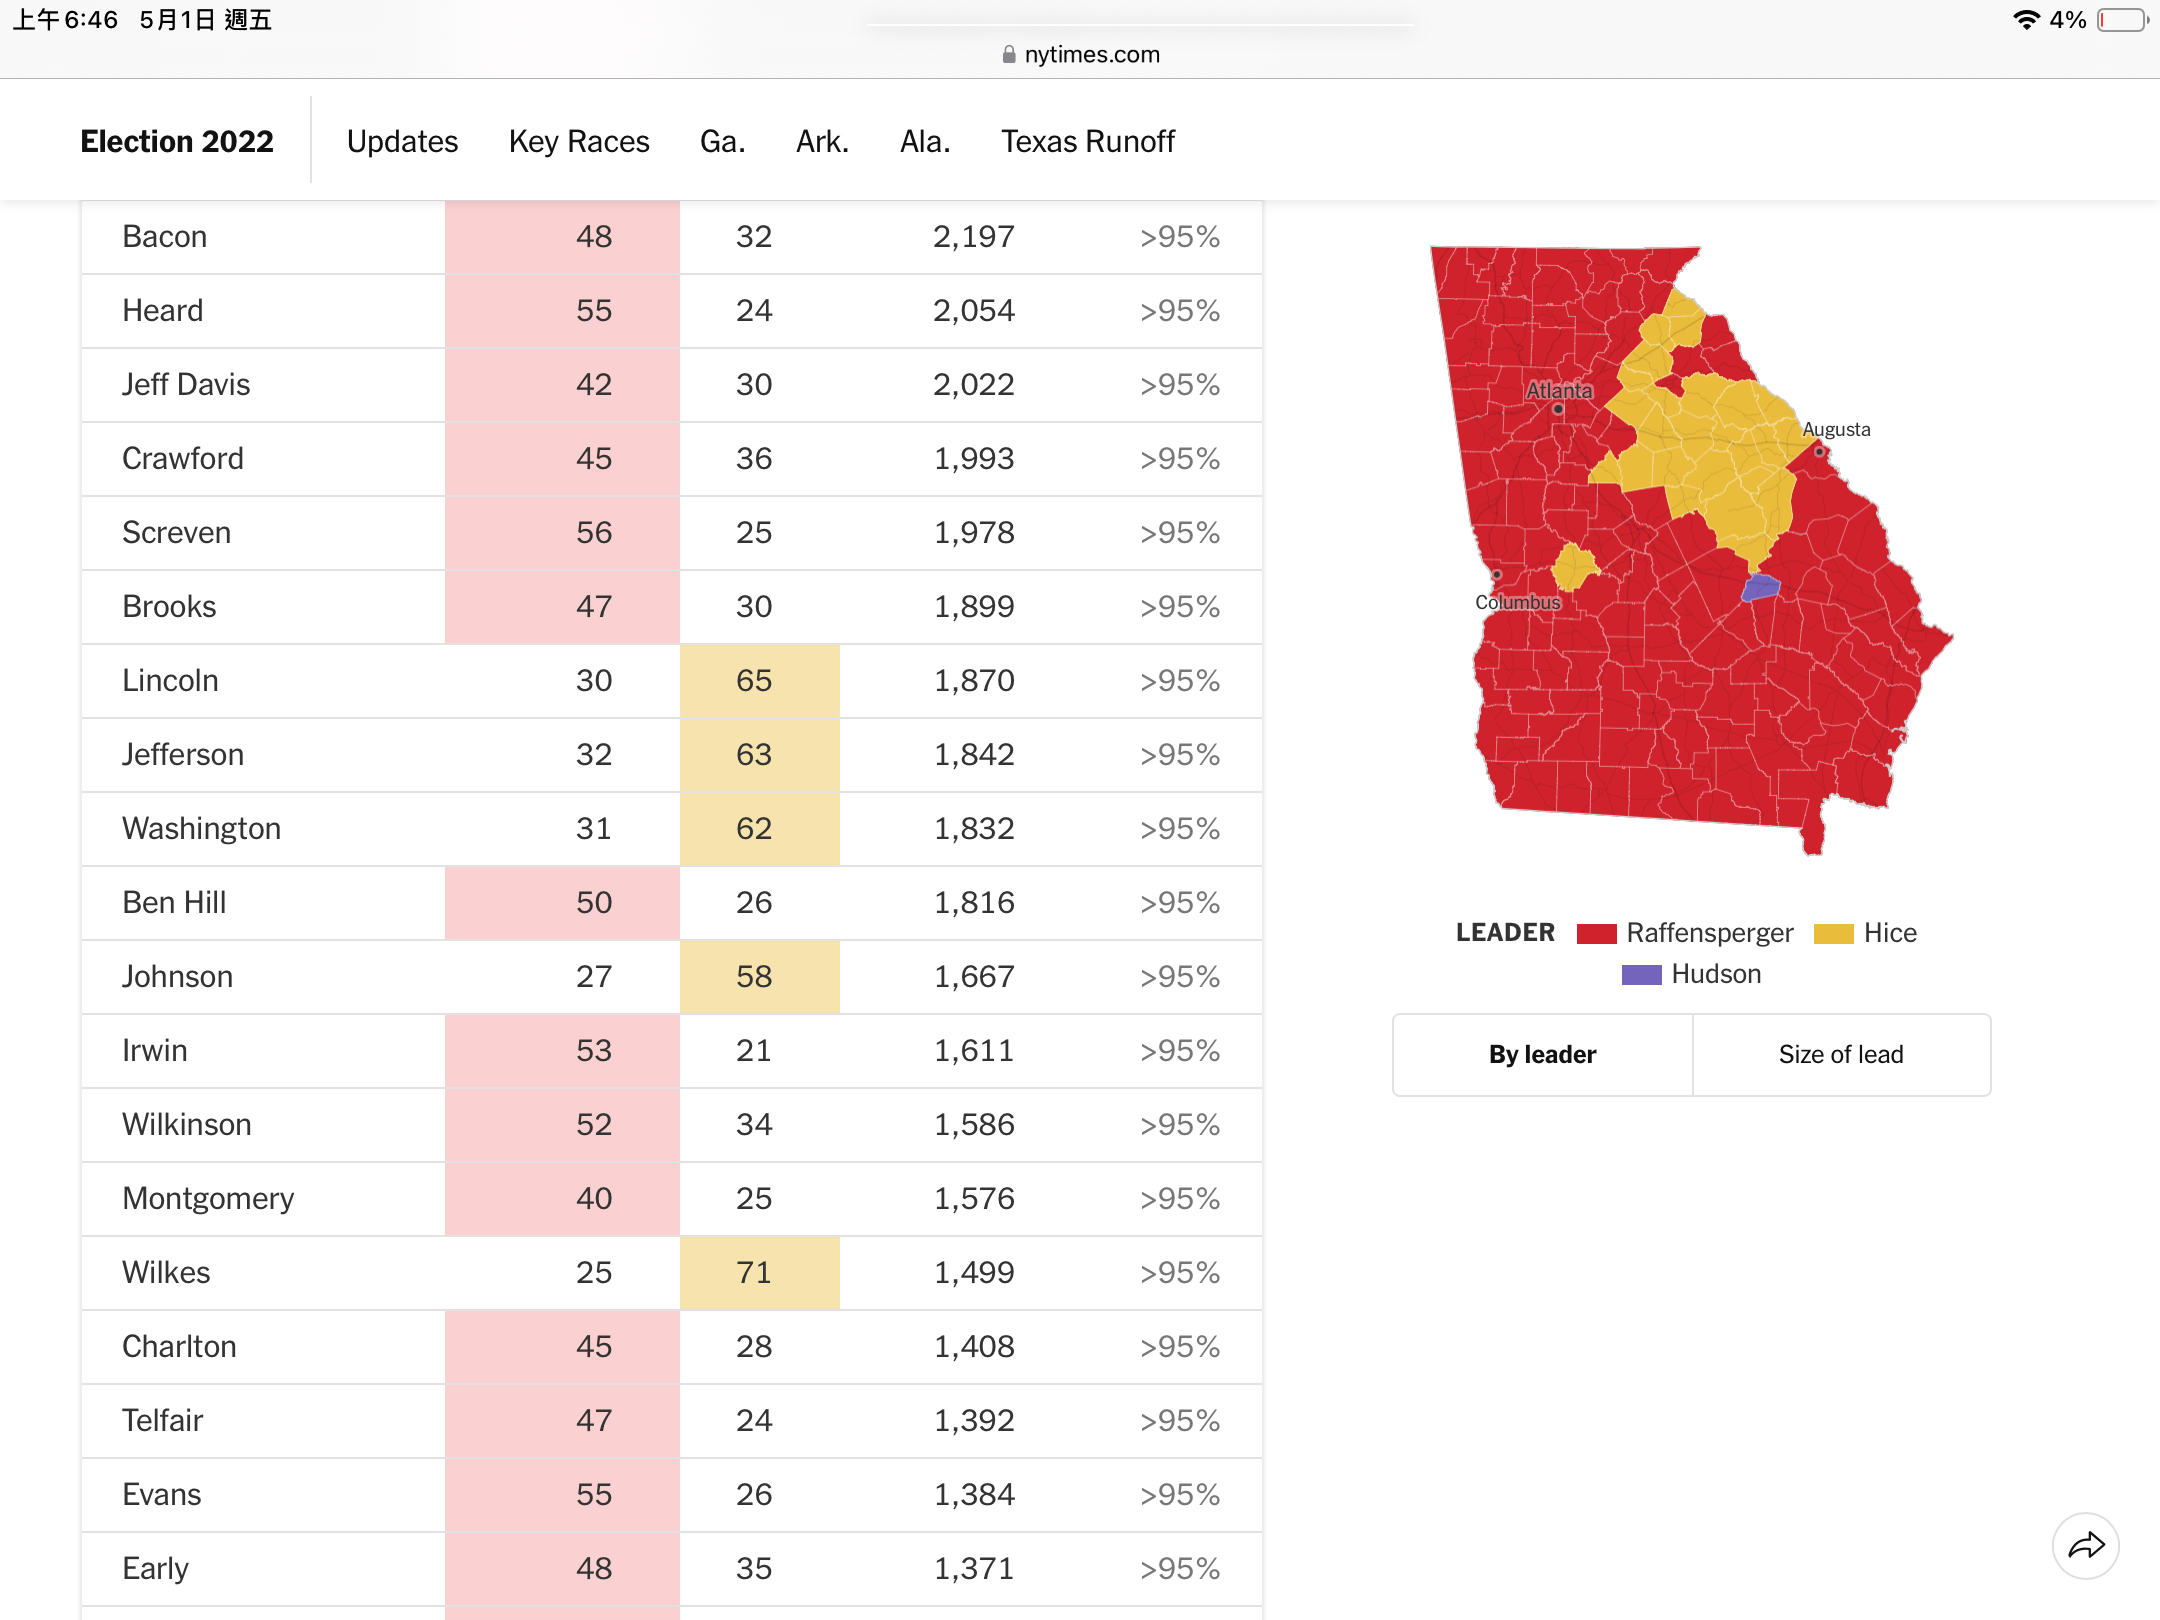2160x1620 pixels.
Task: Switch map view to Size of lead
Action: (1841, 1055)
